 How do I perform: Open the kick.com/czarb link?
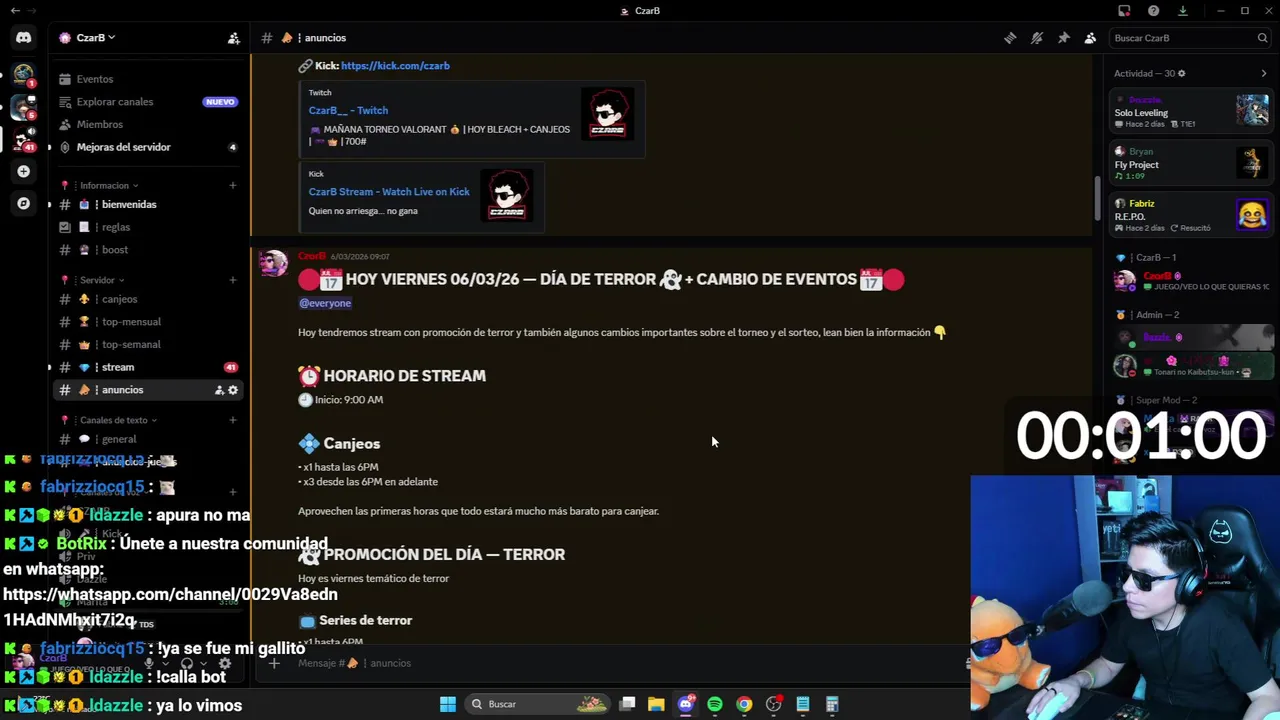(x=395, y=65)
